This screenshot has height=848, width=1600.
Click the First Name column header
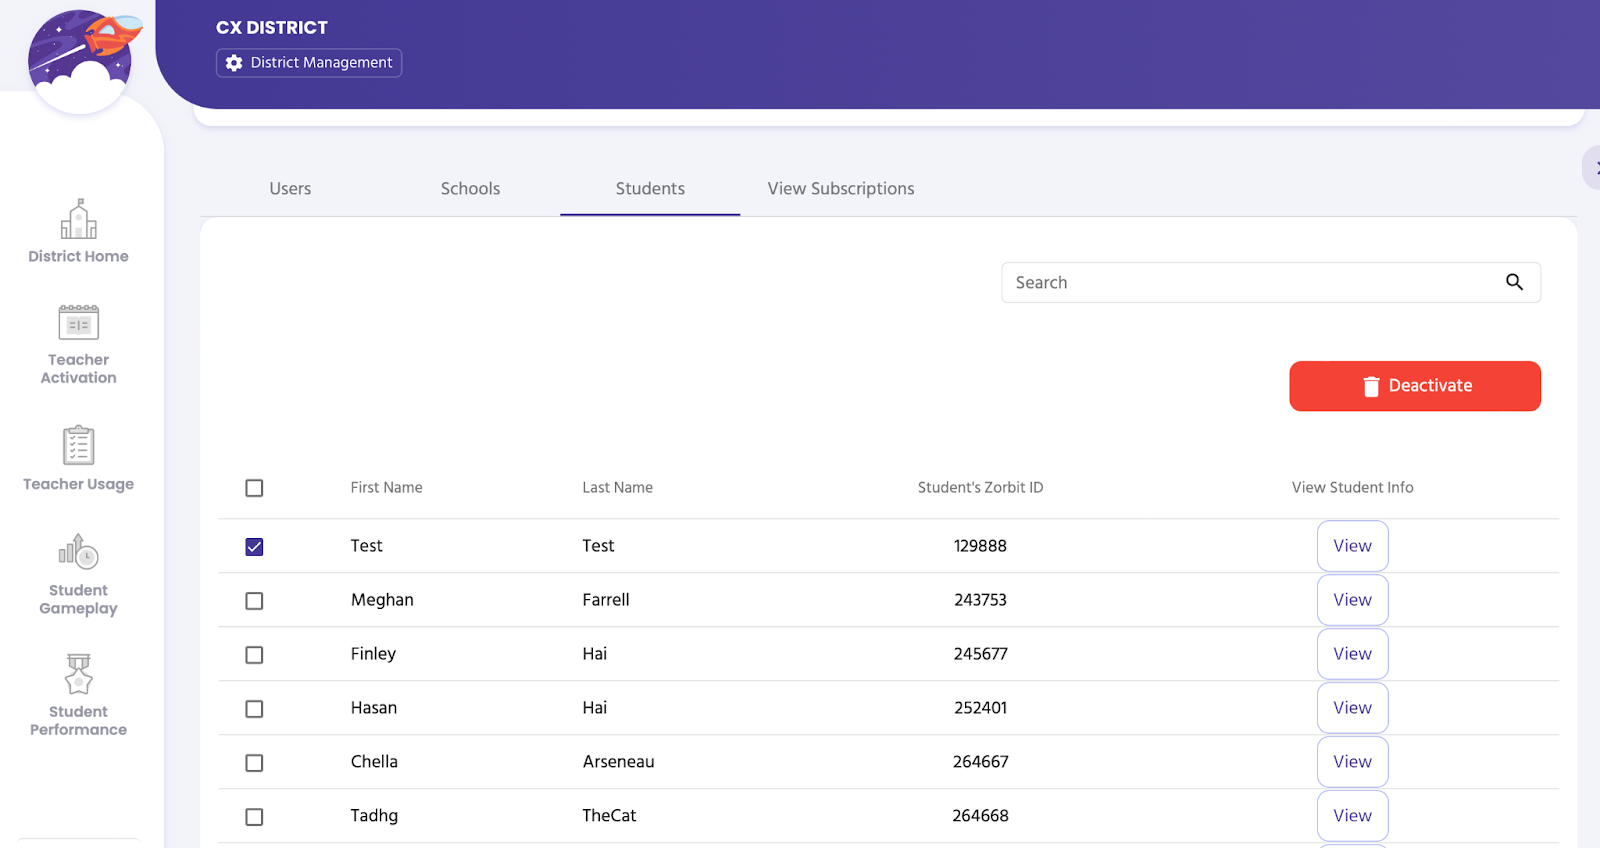(x=386, y=487)
